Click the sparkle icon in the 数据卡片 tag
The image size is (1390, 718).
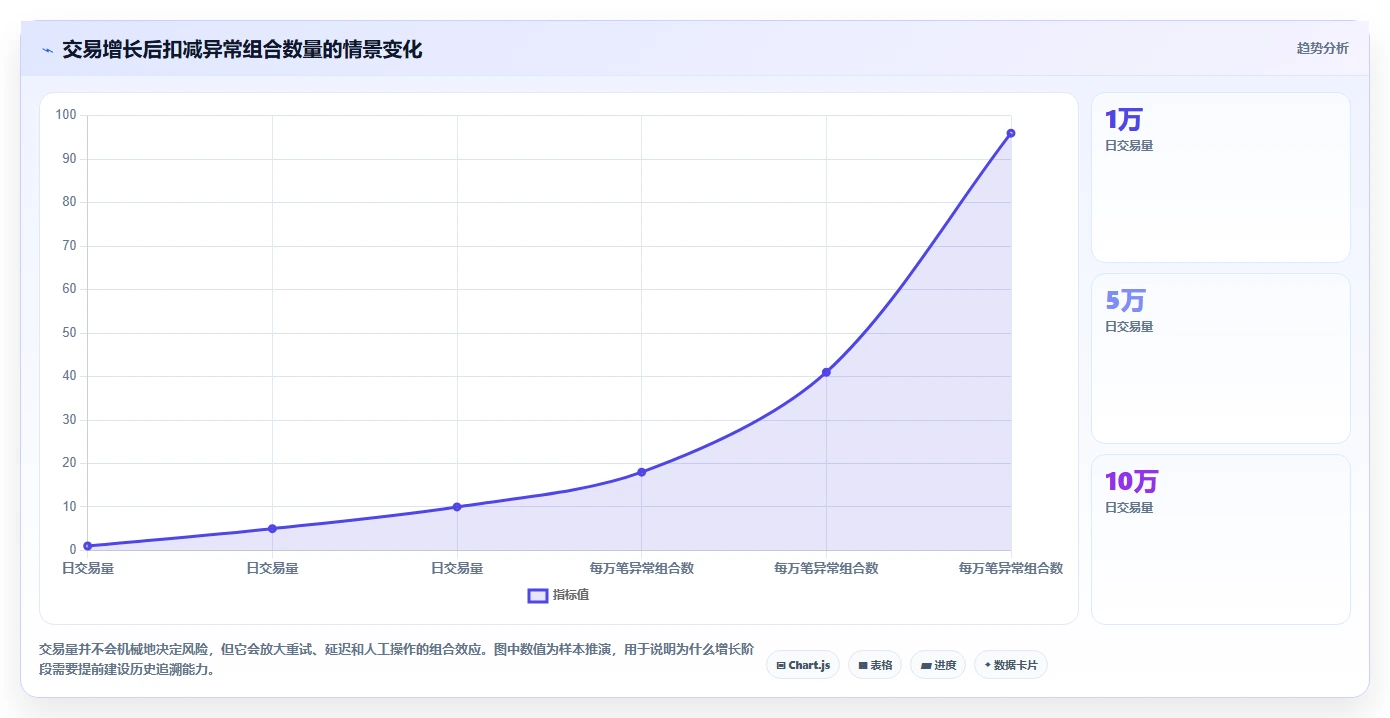988,665
